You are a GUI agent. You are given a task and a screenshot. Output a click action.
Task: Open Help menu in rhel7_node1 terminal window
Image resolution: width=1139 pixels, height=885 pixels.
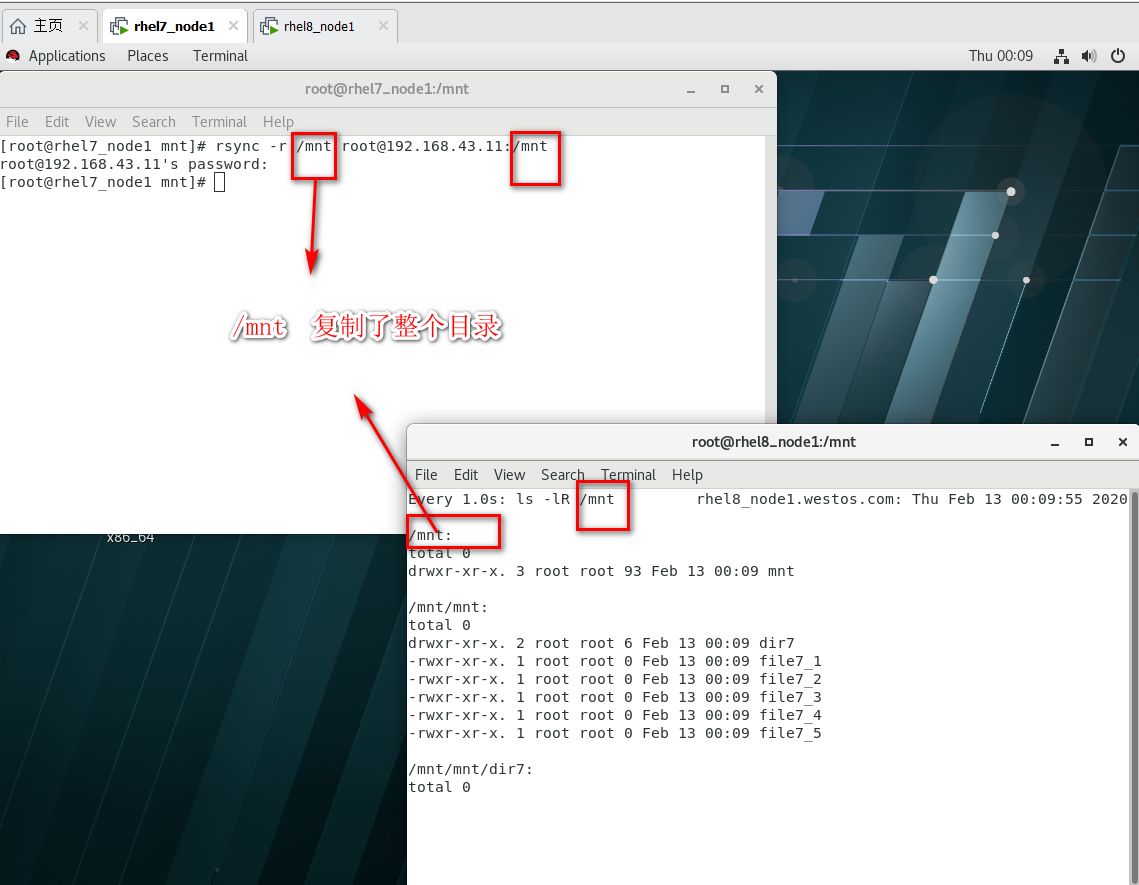point(278,121)
